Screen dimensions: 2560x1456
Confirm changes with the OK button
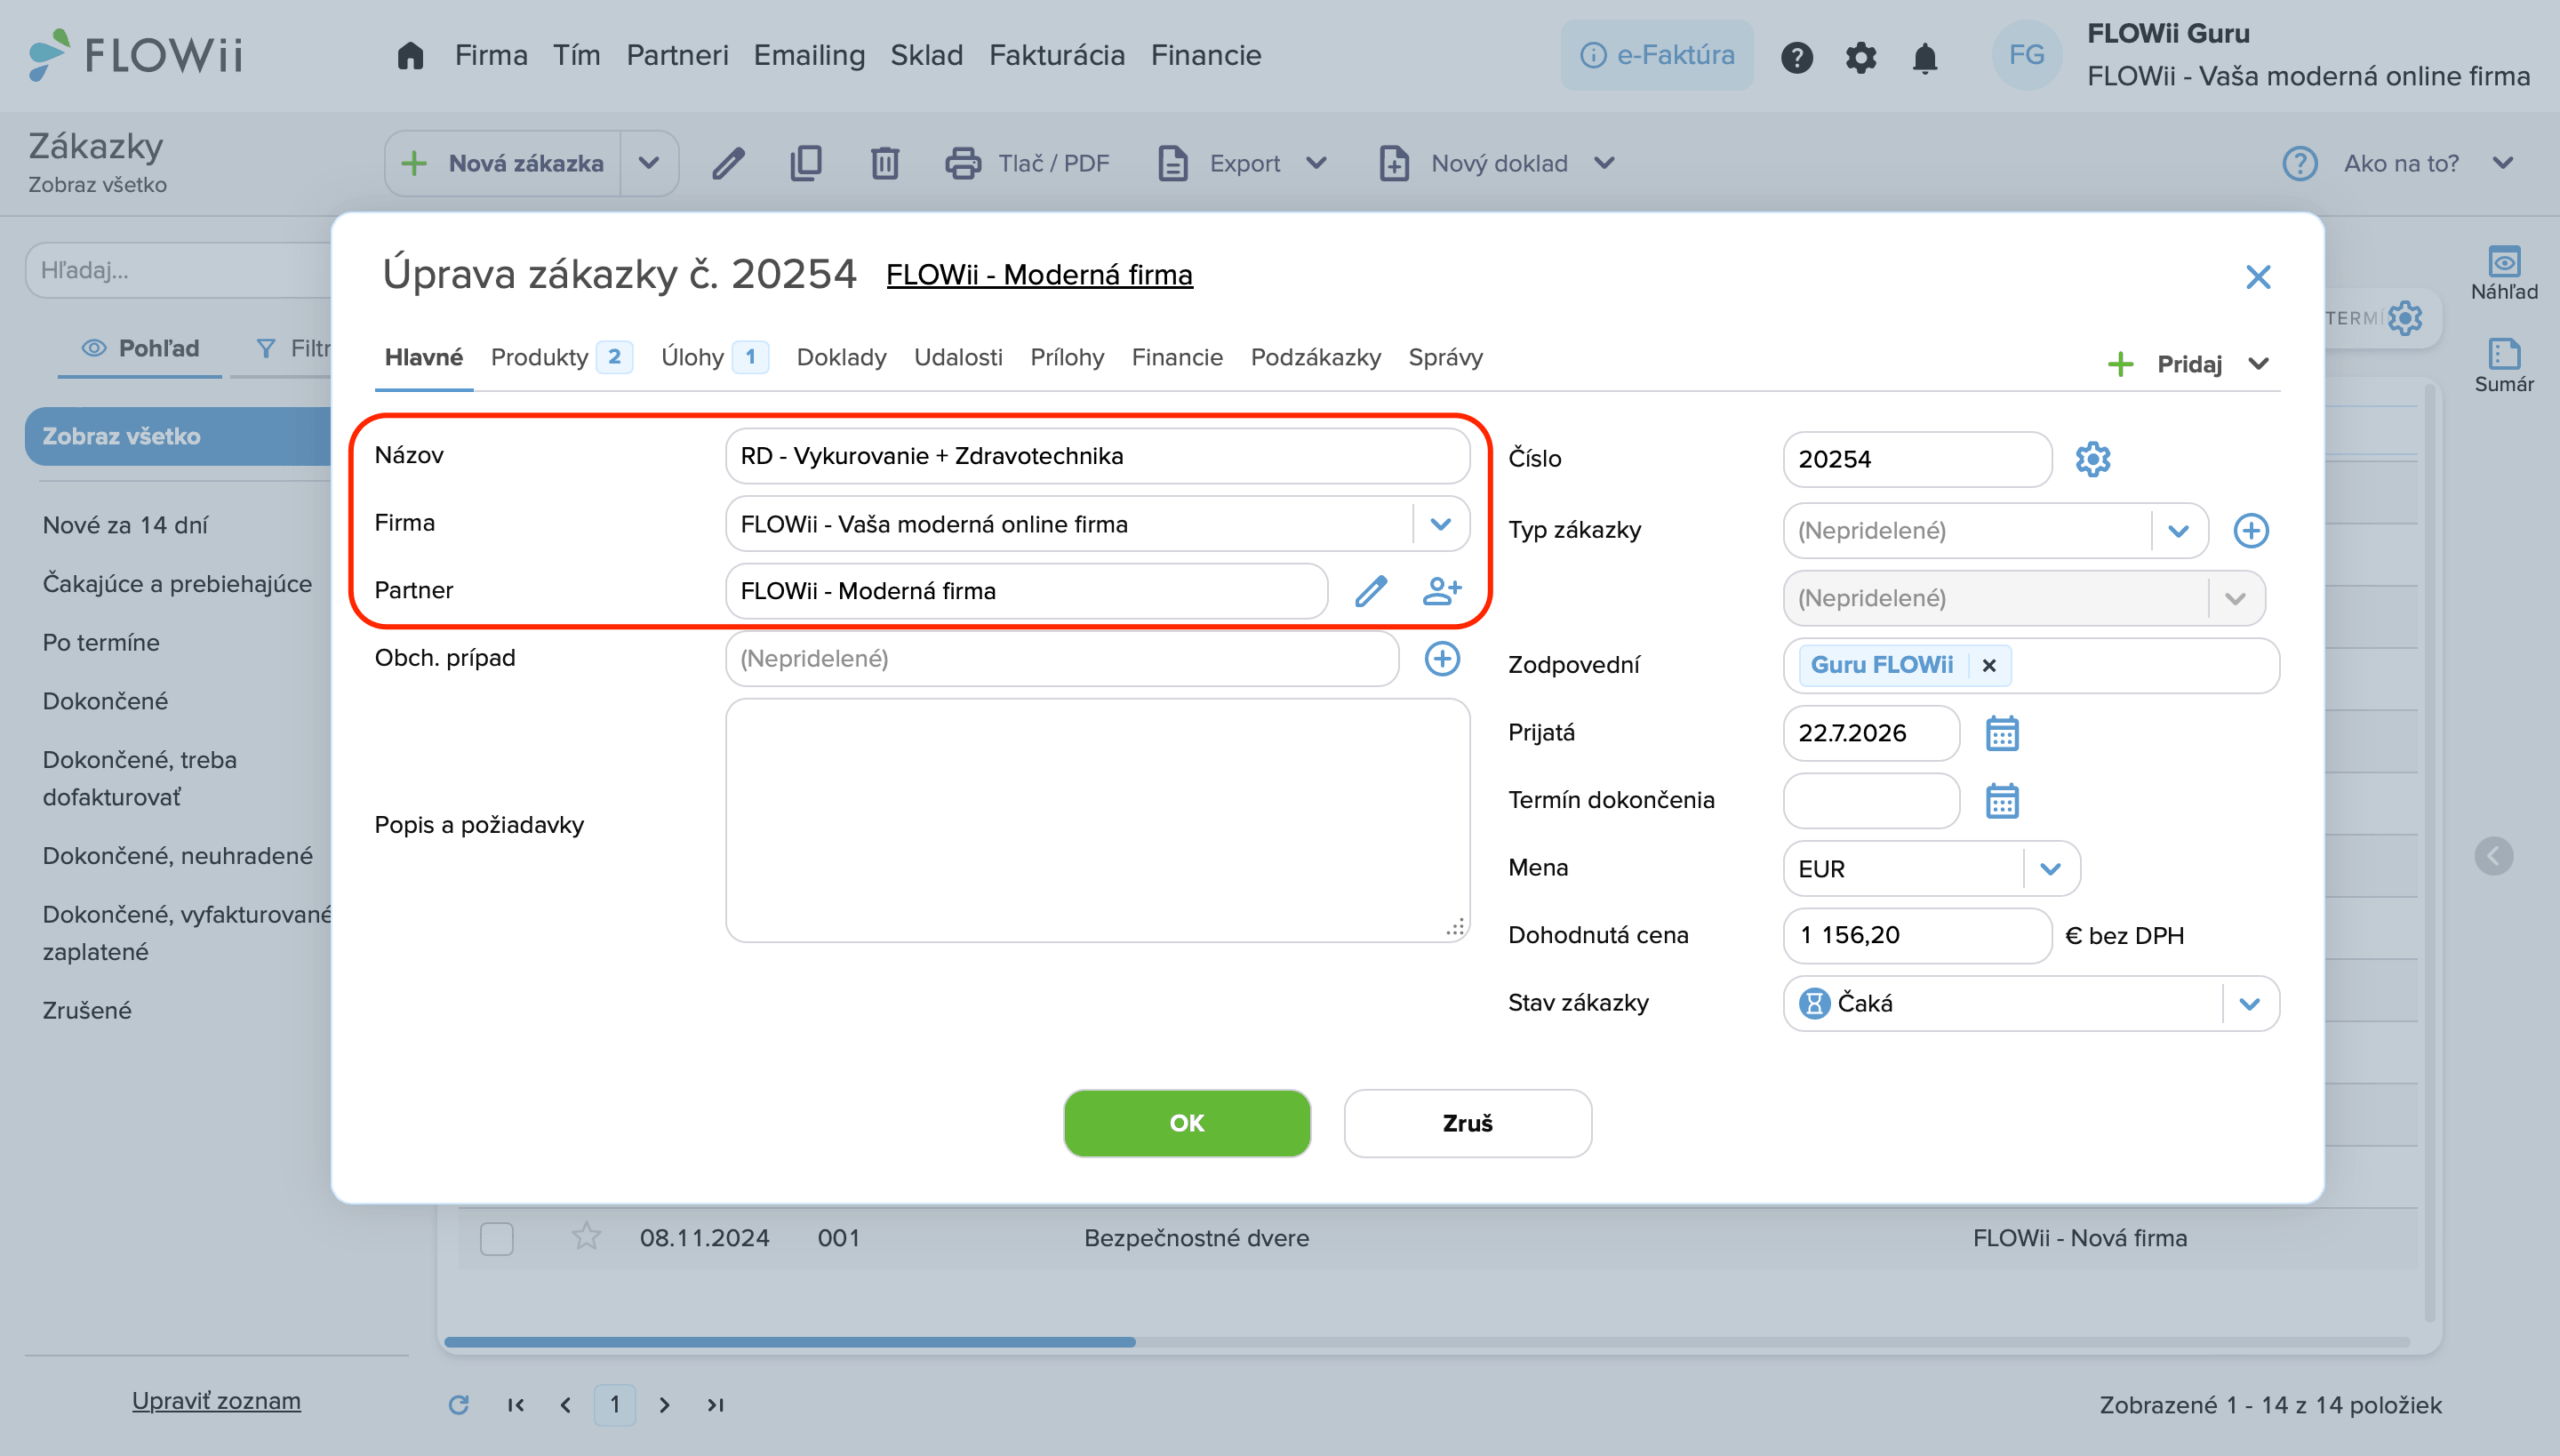pyautogui.click(x=1187, y=1123)
